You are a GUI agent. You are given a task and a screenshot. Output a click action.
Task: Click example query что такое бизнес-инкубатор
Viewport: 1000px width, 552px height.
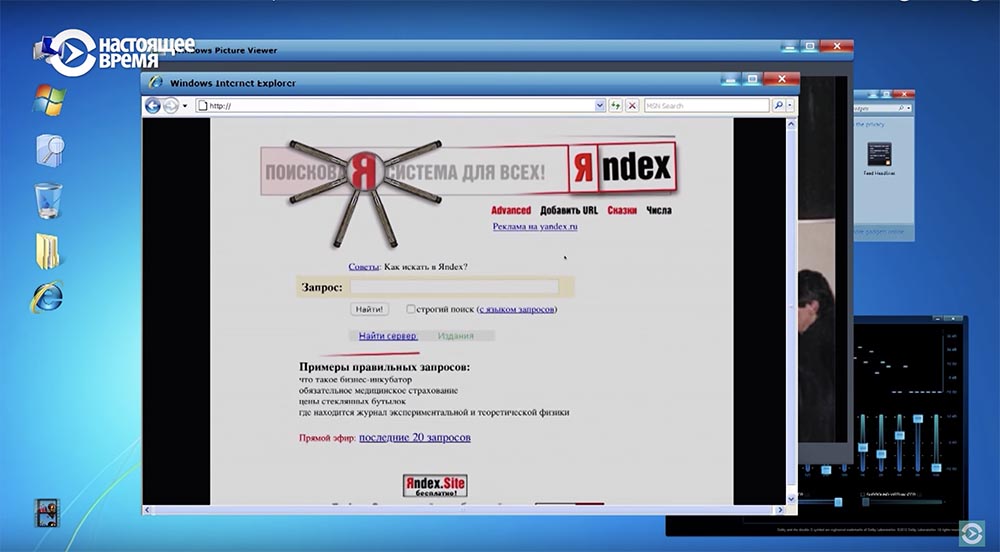tap(355, 379)
